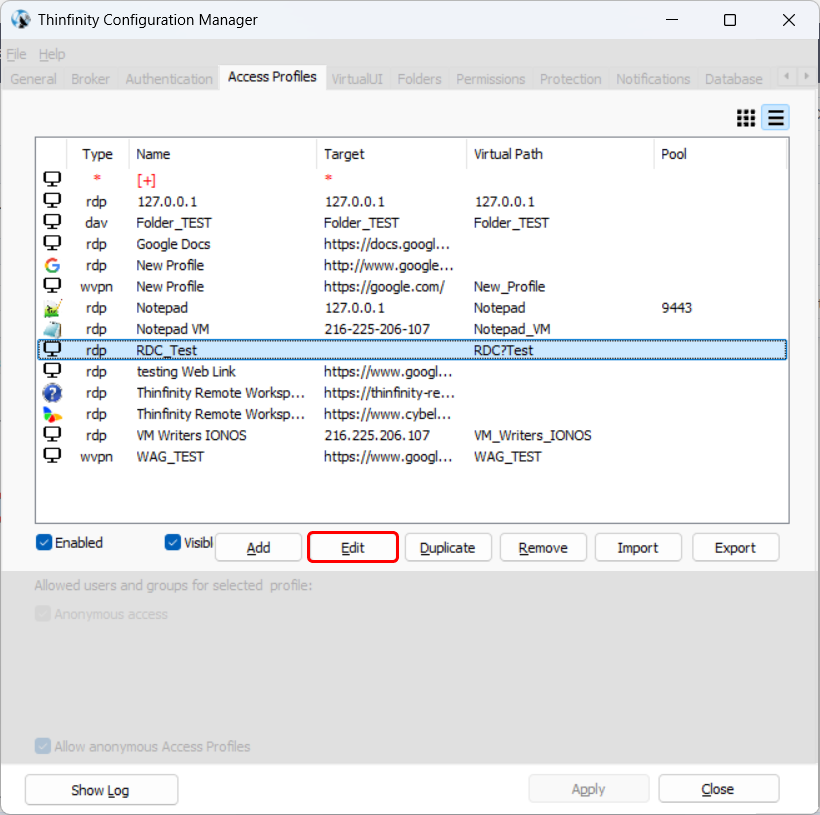Click the Export button

[735, 548]
